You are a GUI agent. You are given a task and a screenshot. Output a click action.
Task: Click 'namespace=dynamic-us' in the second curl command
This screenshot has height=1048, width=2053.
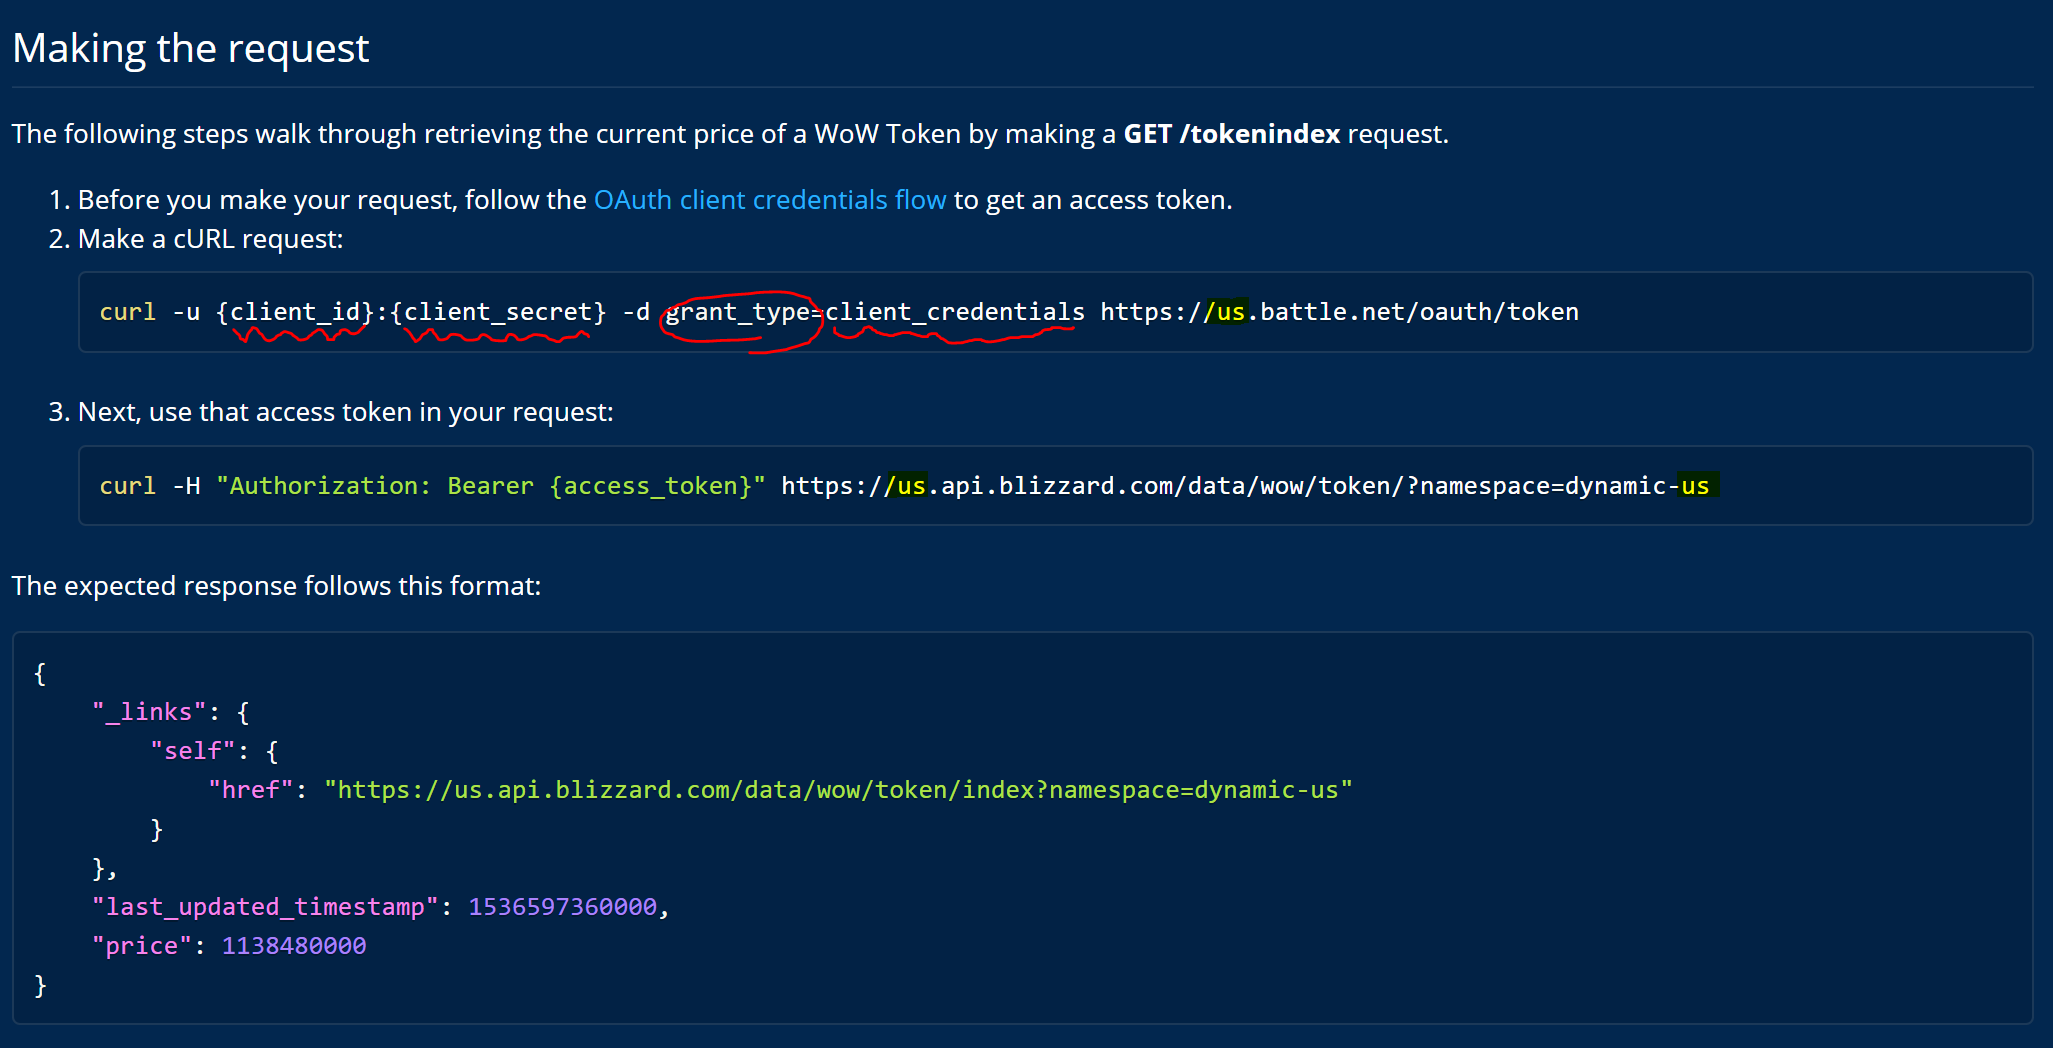click(1565, 486)
